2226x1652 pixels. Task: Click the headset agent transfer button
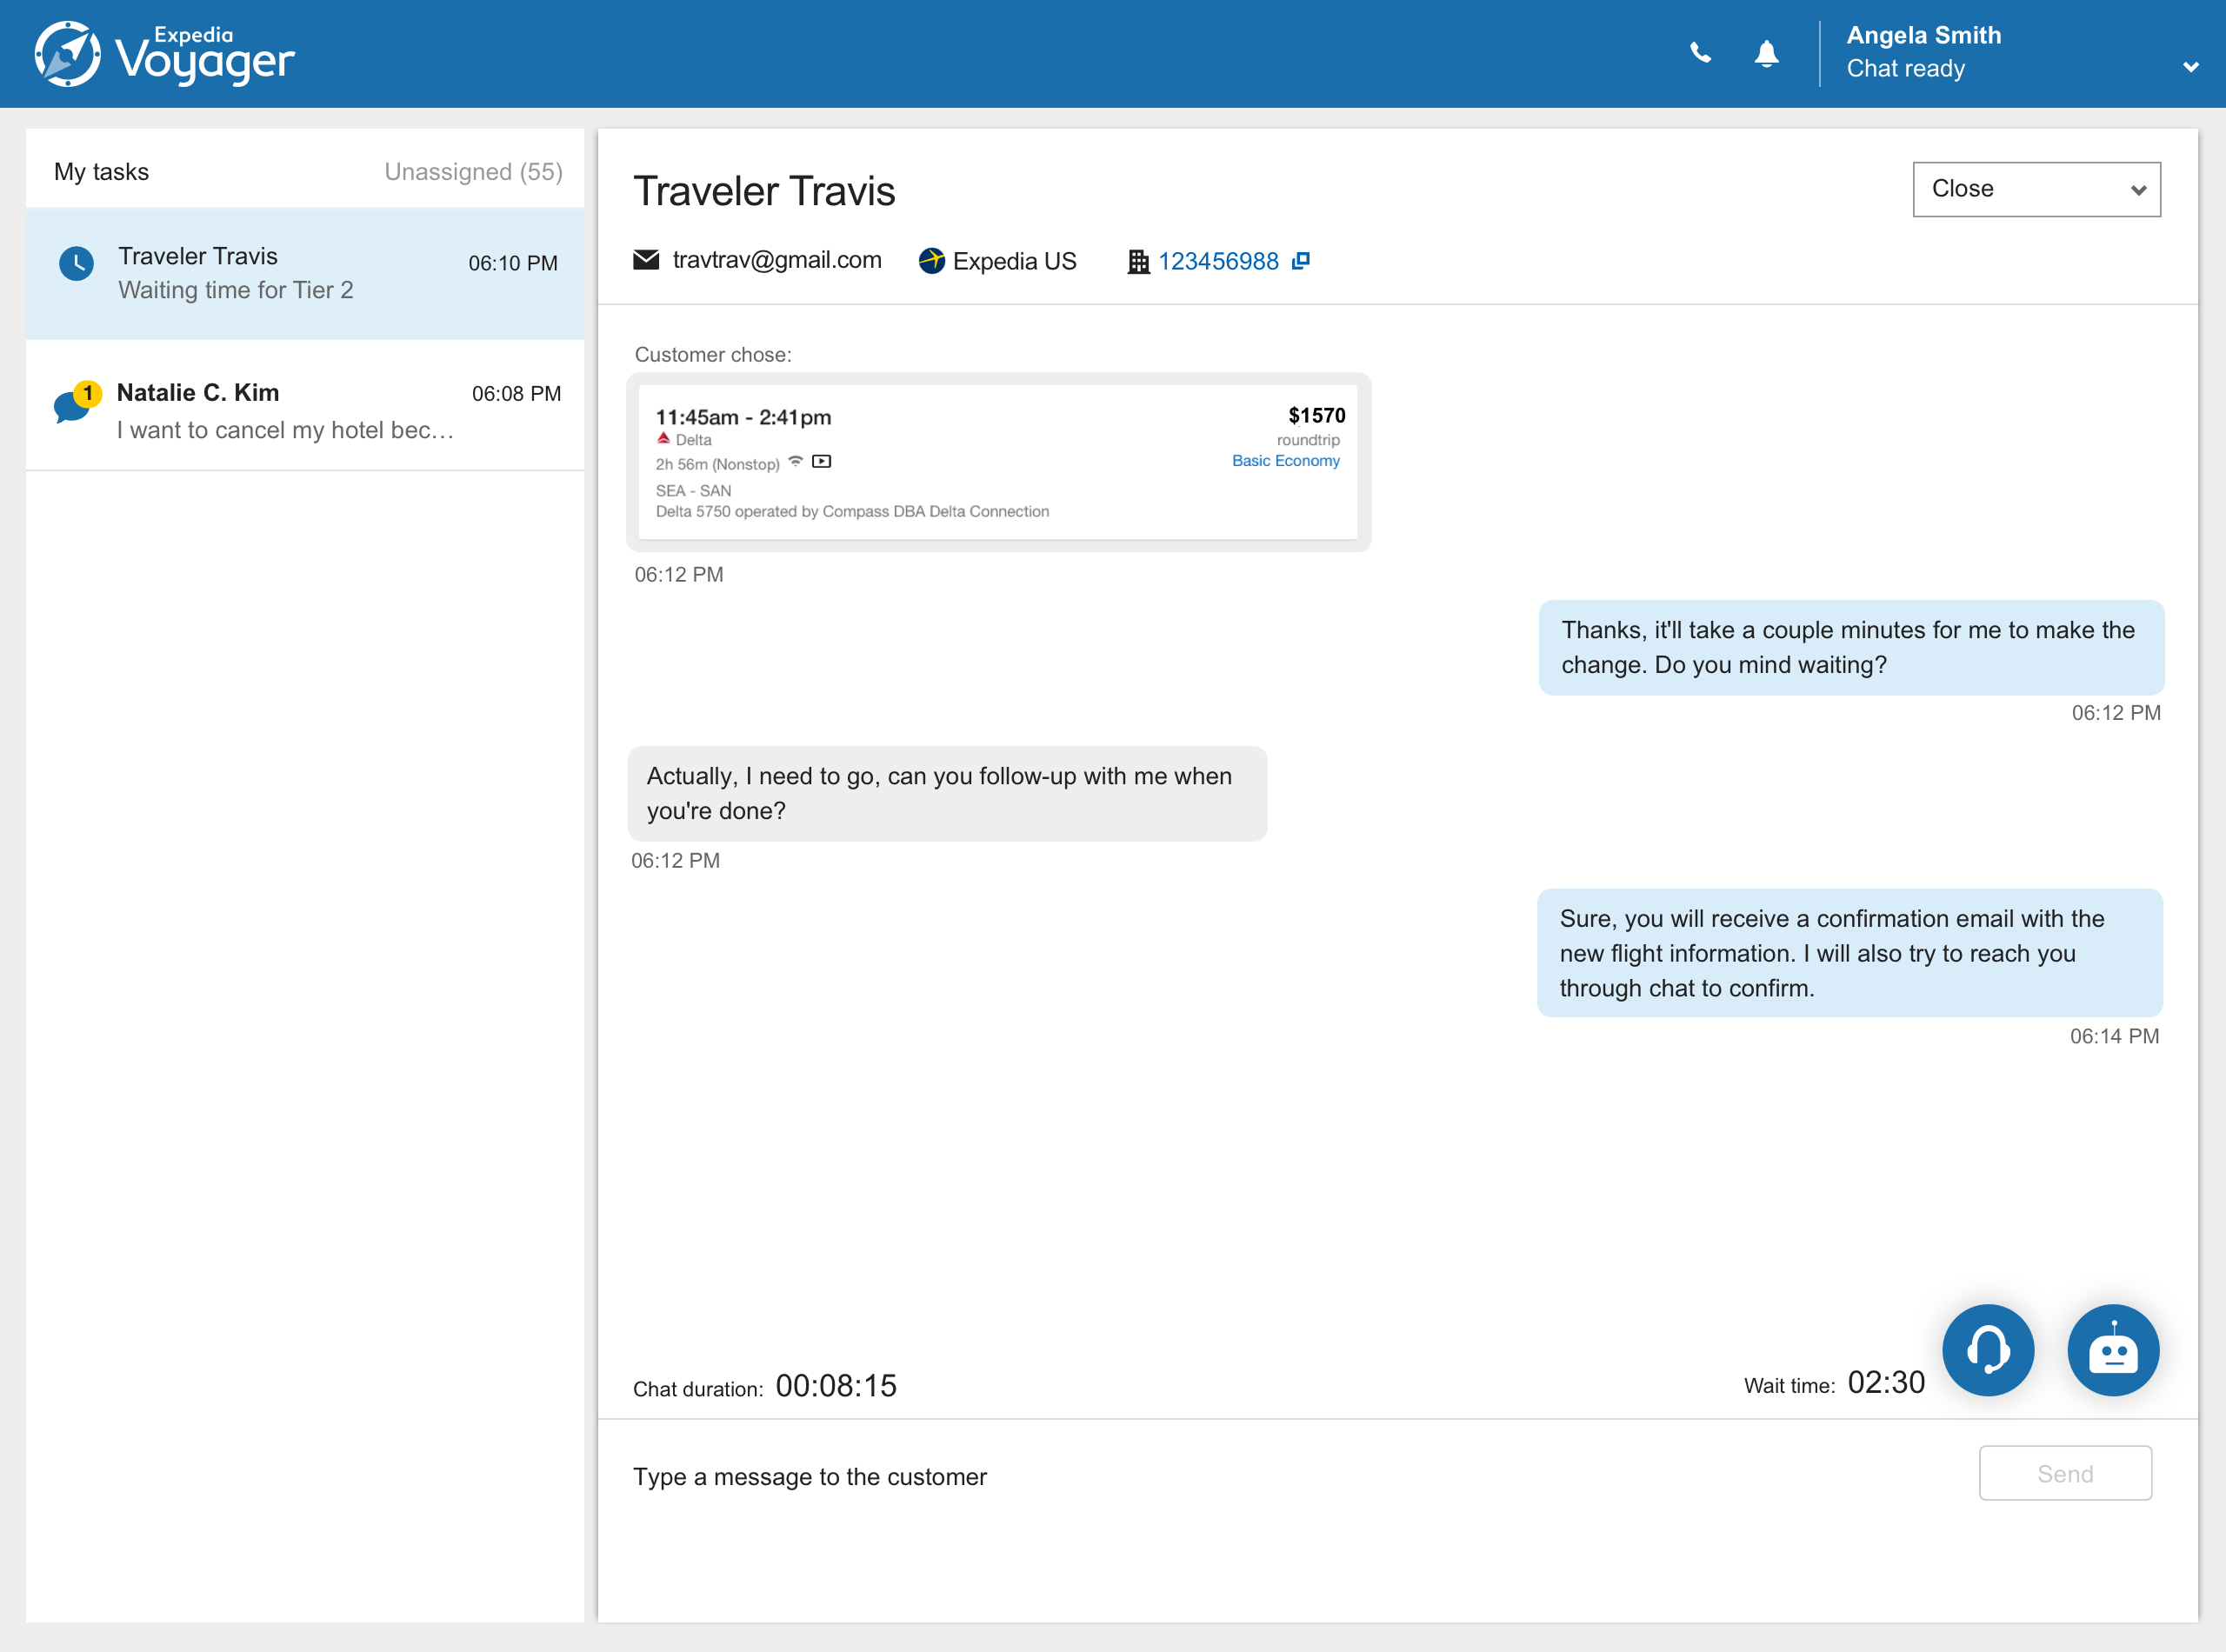1987,1350
